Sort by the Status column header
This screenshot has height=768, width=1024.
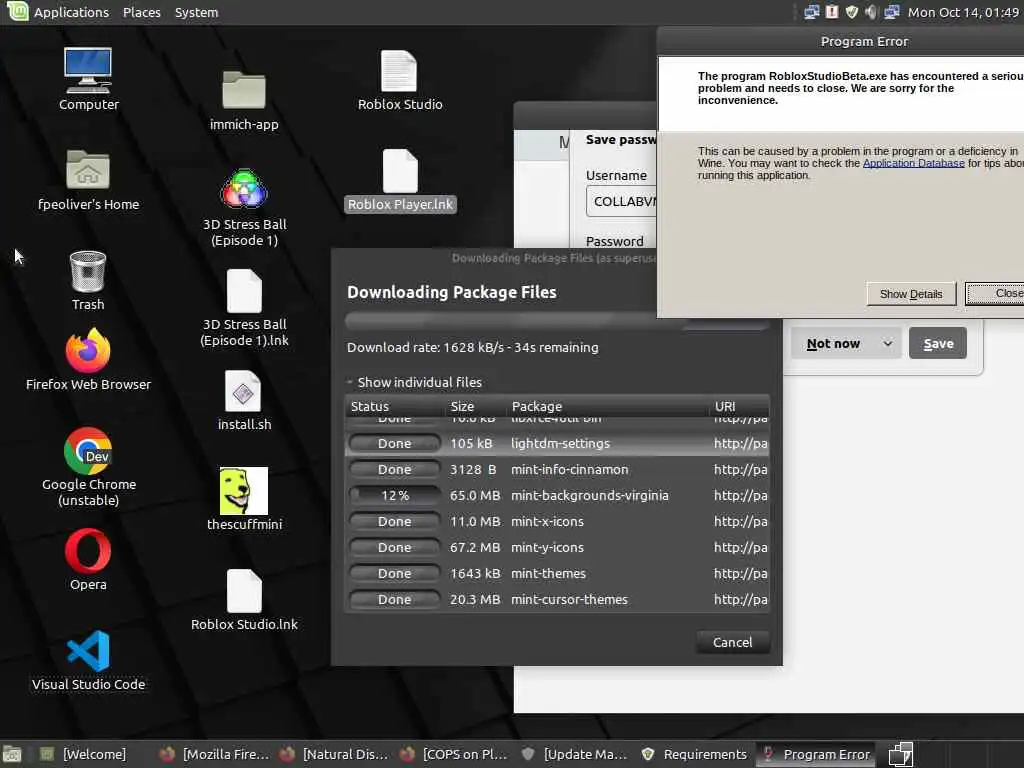395,406
